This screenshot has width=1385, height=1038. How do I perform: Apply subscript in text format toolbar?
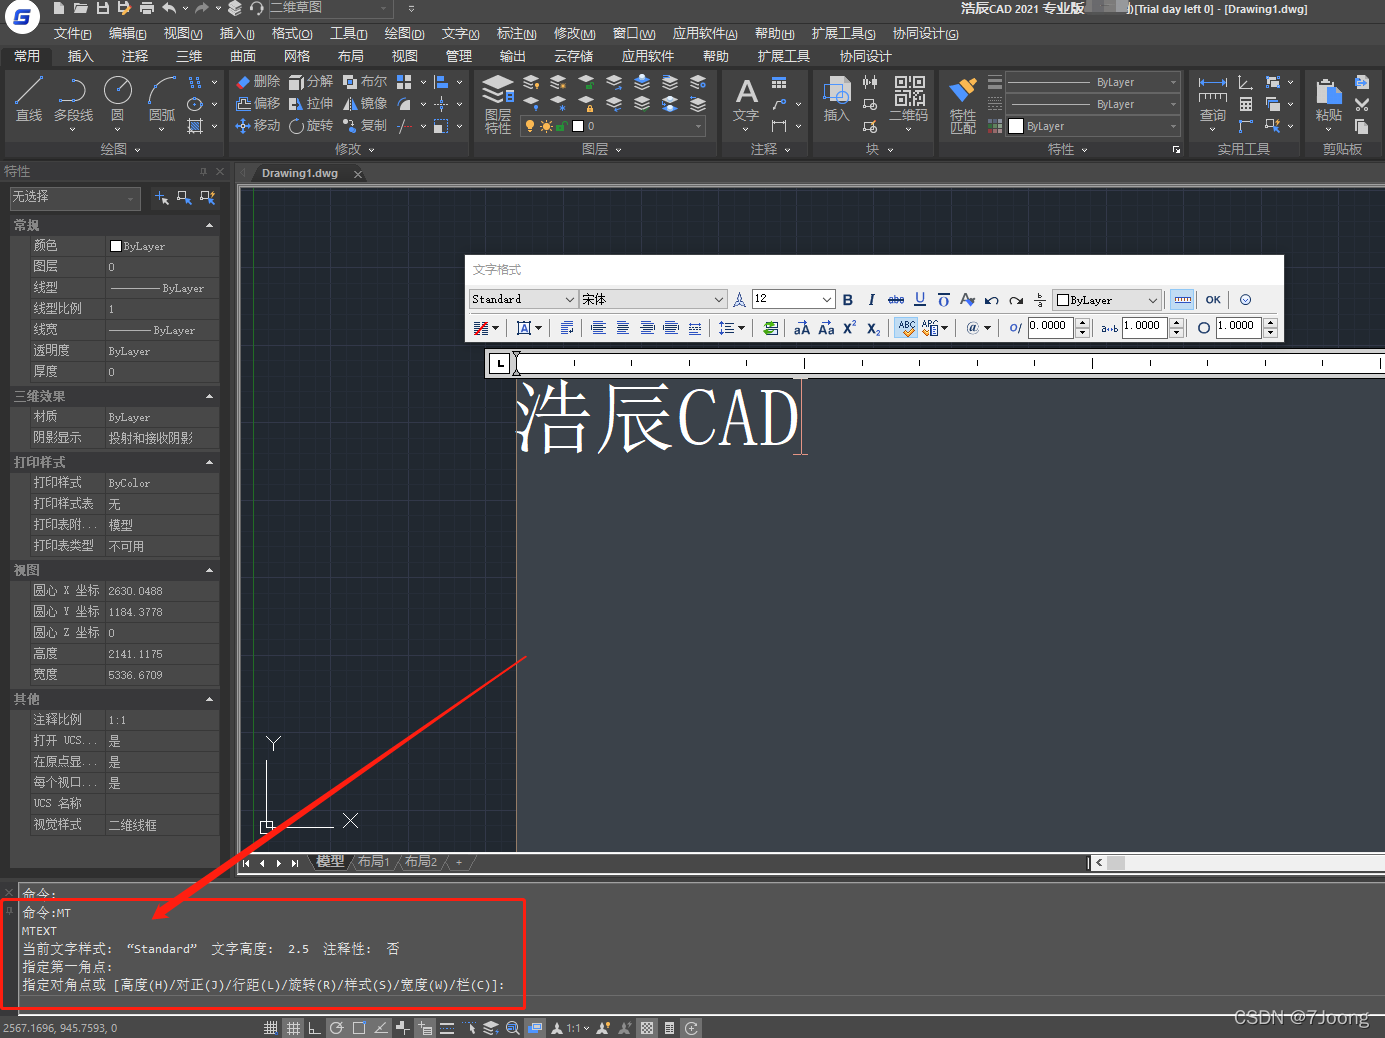(x=873, y=328)
